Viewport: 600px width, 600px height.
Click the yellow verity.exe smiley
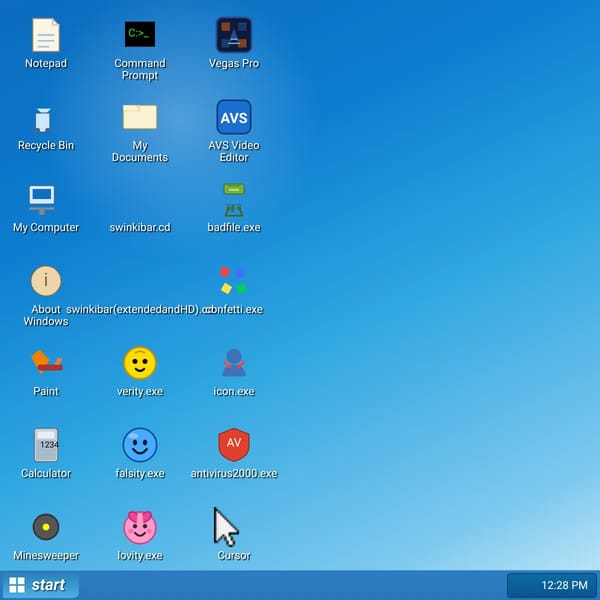coord(140,363)
